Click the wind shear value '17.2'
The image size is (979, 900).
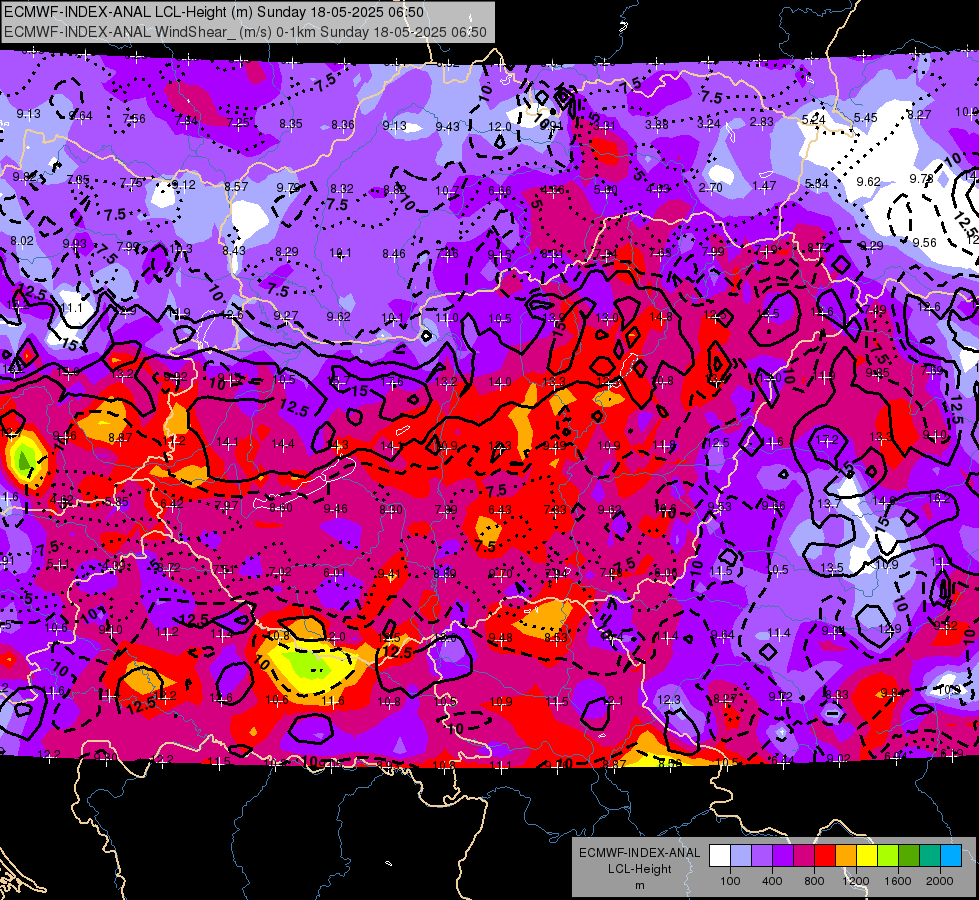[x=827, y=440]
